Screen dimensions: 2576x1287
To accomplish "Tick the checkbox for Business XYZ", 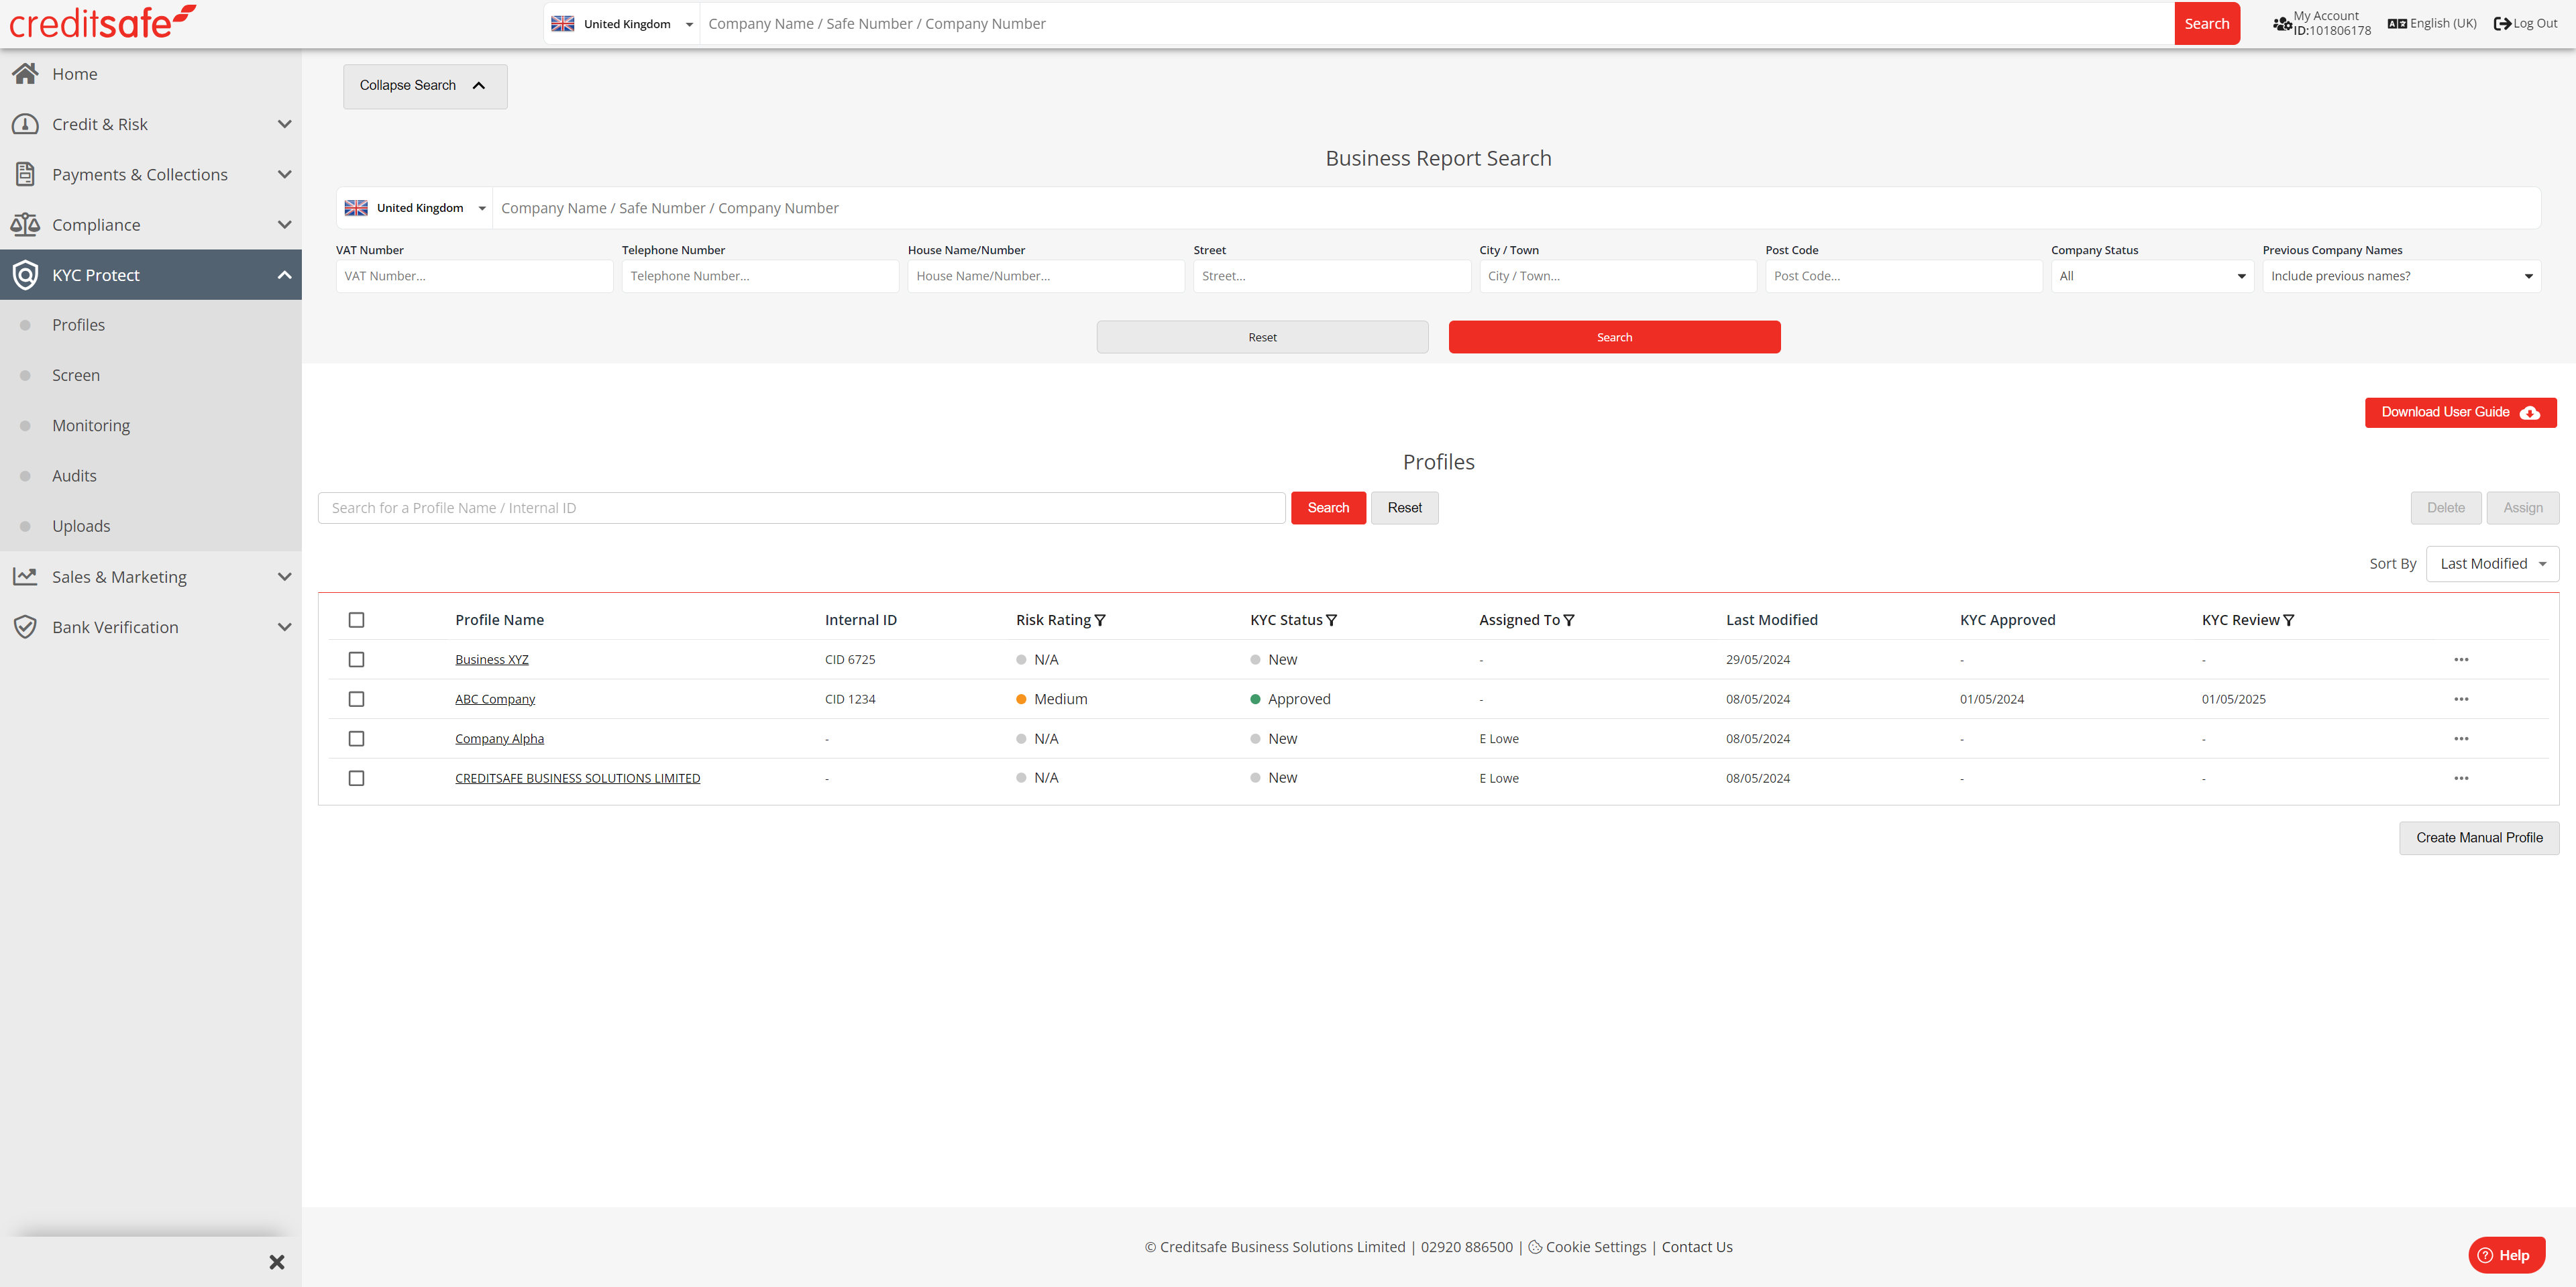I will tap(356, 659).
